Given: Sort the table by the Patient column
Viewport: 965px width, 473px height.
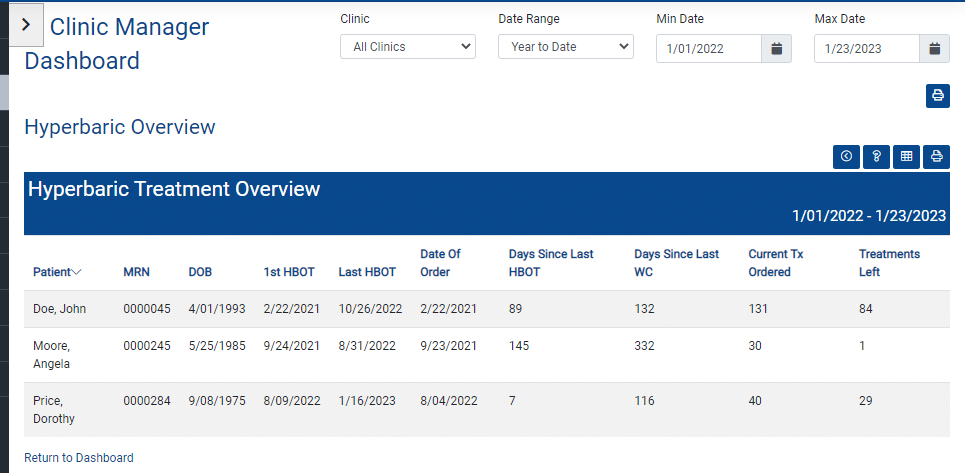Looking at the screenshot, I should pos(57,272).
